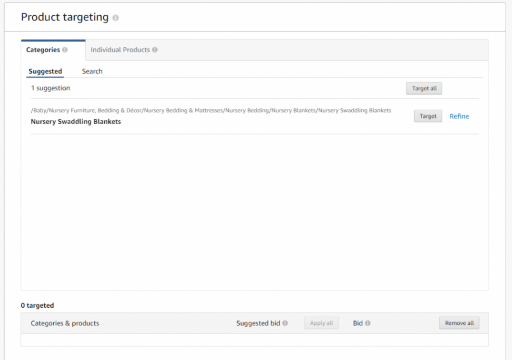Click Refine link for Nursery Swaddling Blankets
The image size is (512, 360).
pos(459,116)
